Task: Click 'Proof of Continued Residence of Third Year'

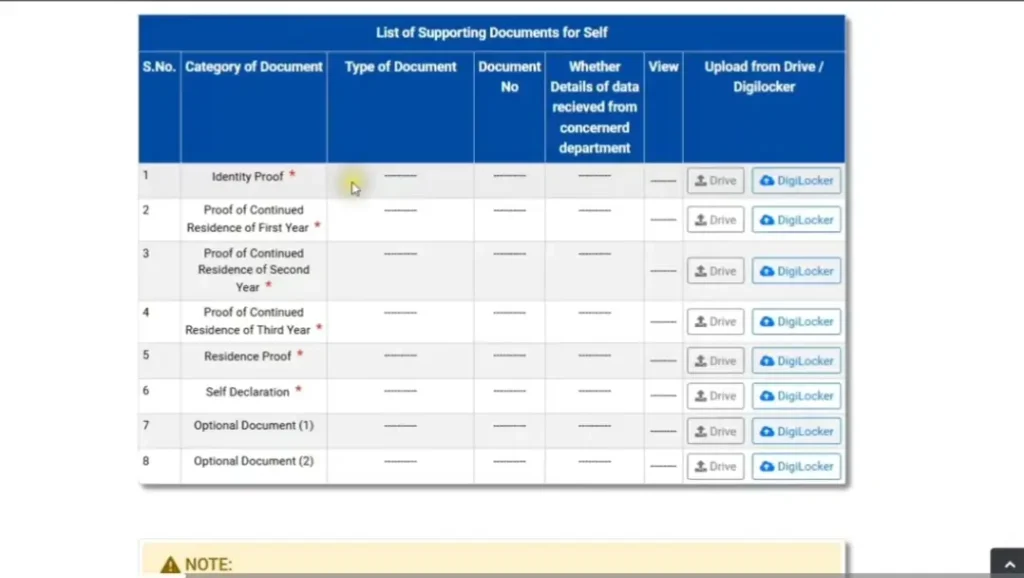Action: point(248,321)
